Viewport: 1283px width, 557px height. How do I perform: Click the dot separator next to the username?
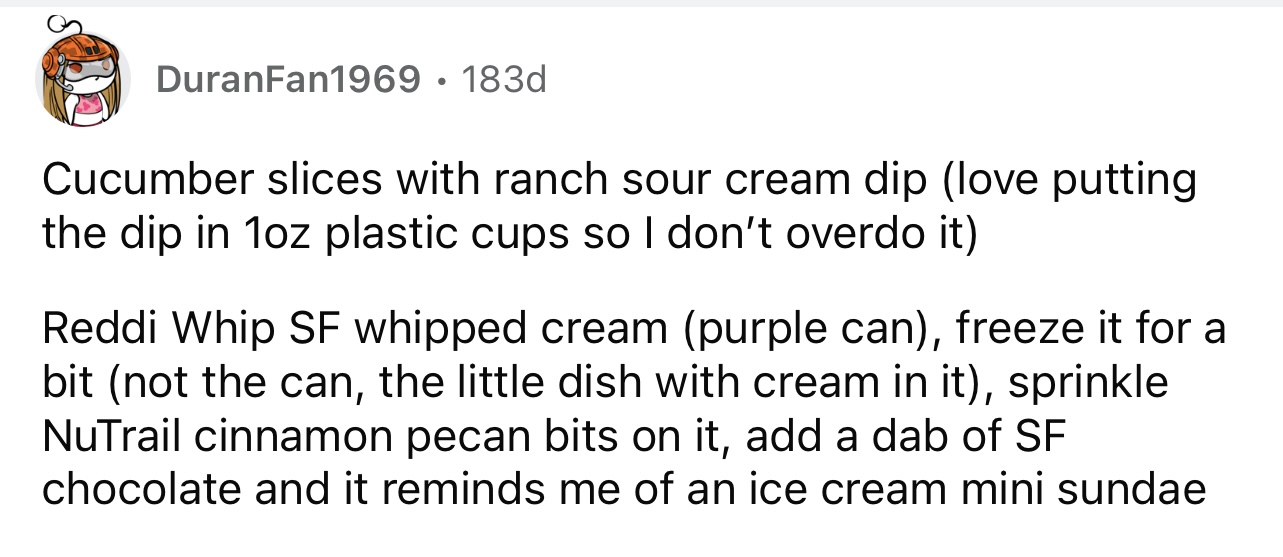pos(437,80)
